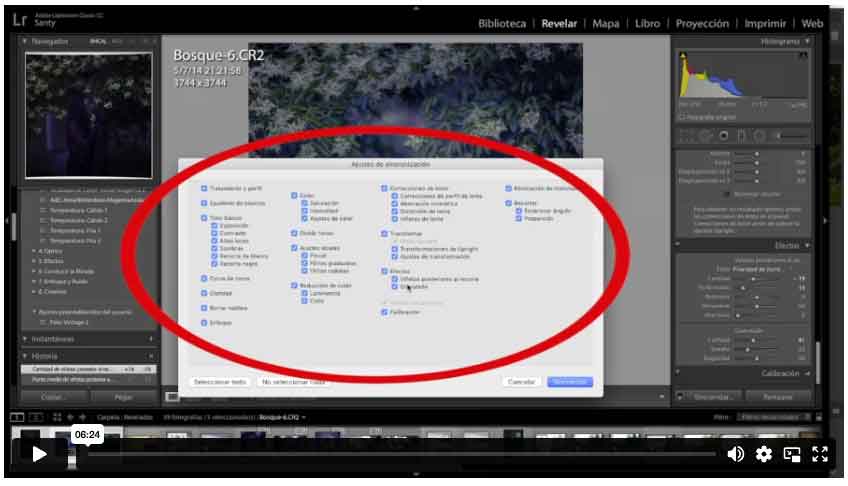
Task: Open the Biblioteca module
Action: coord(502,23)
